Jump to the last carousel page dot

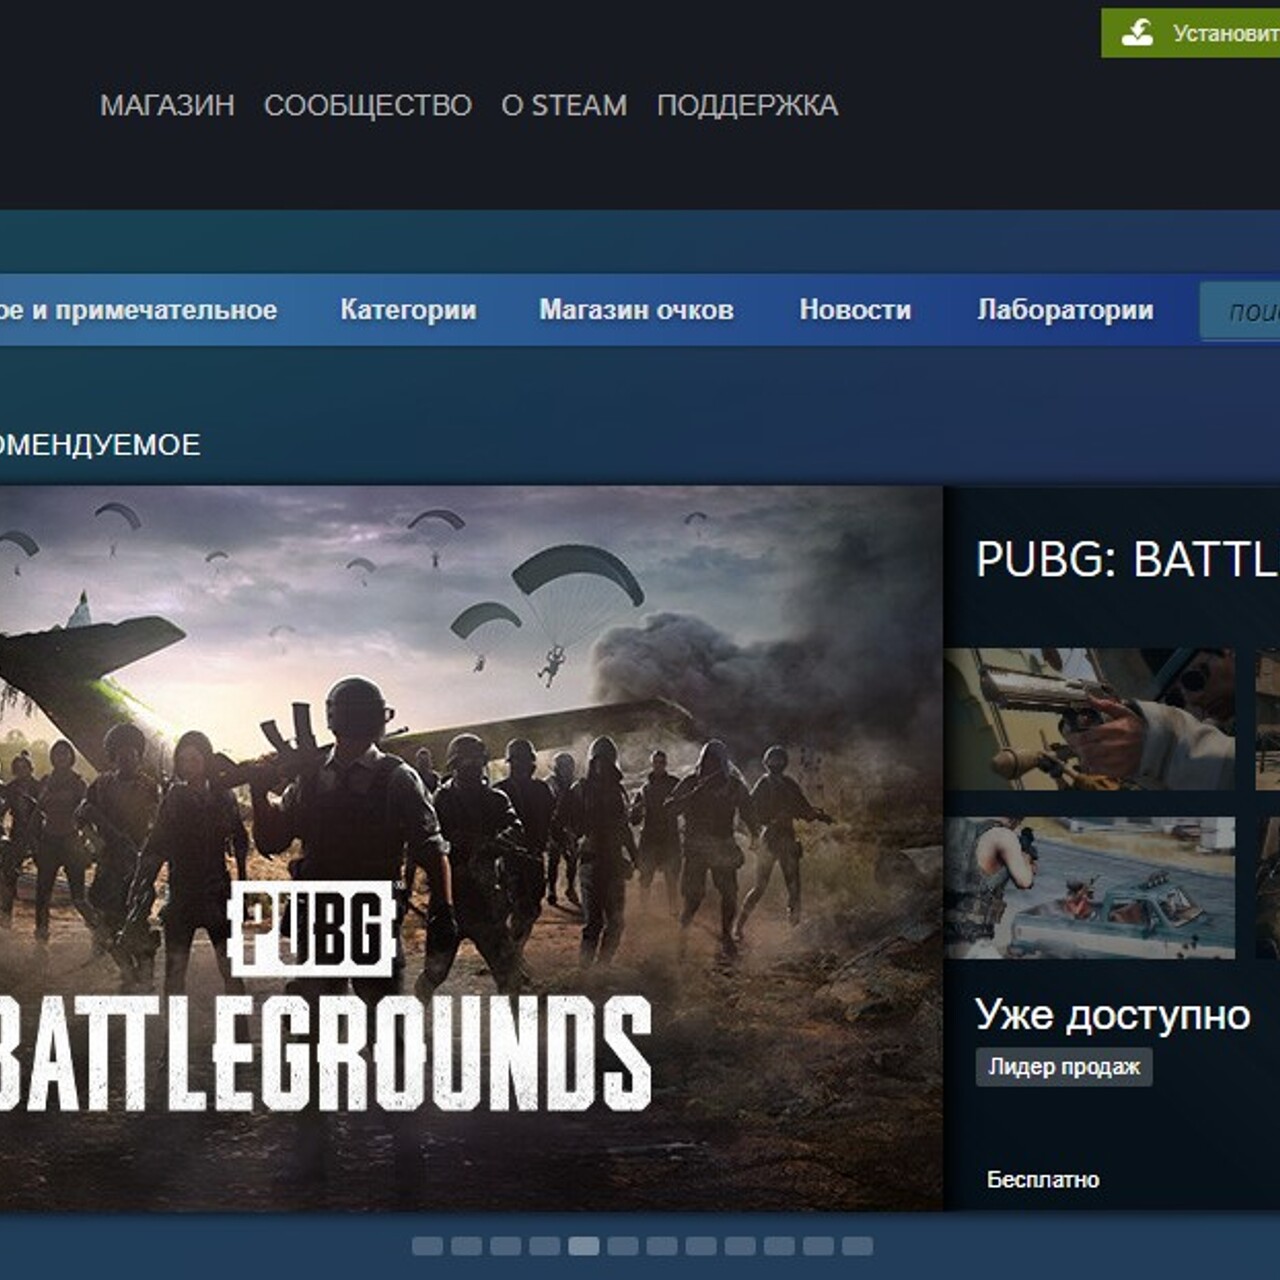(x=857, y=1246)
